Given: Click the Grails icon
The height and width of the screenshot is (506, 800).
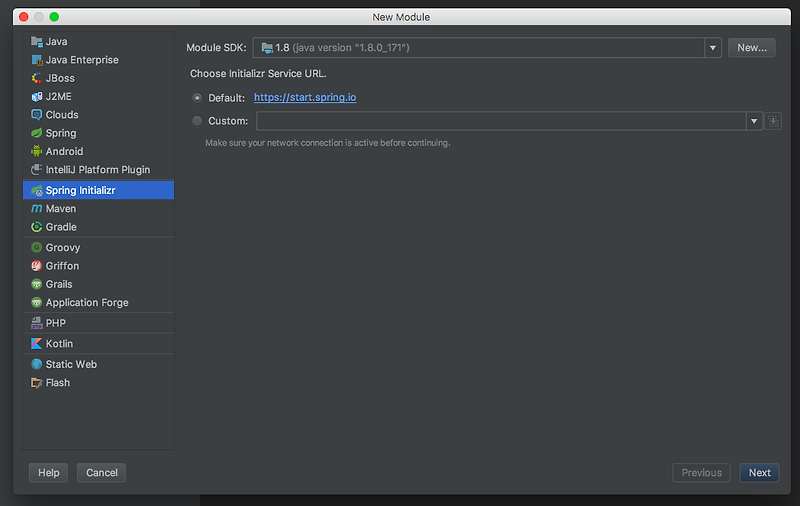Looking at the screenshot, I should (x=37, y=284).
